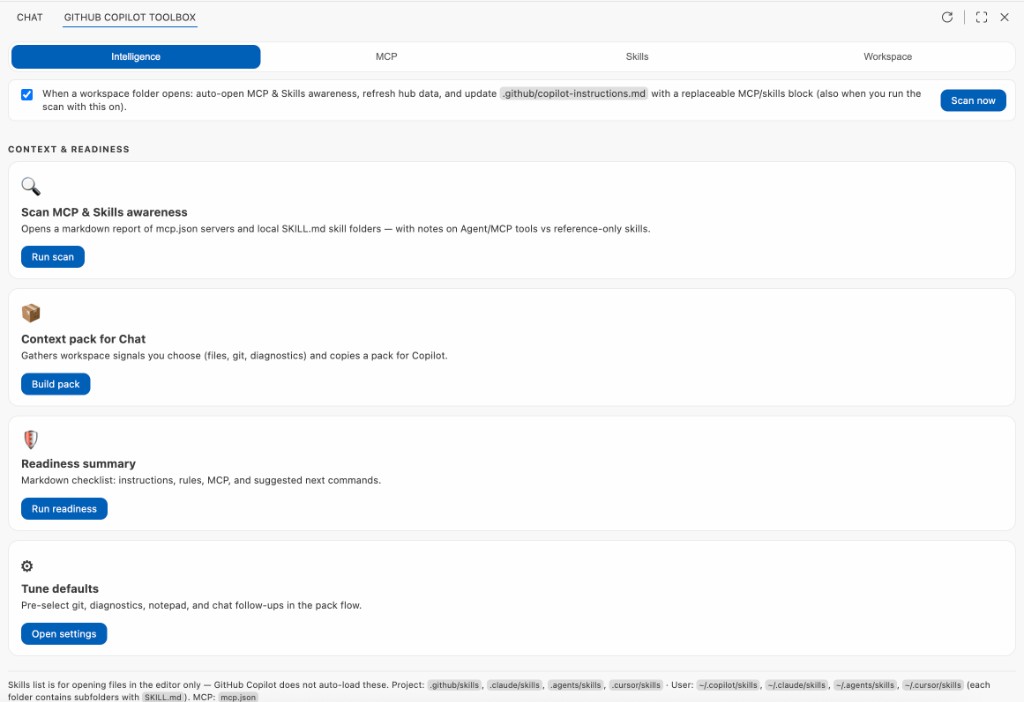Viewport: 1024px width, 702px height.
Task: Open settings to tune pack defaults
Action: (63, 633)
